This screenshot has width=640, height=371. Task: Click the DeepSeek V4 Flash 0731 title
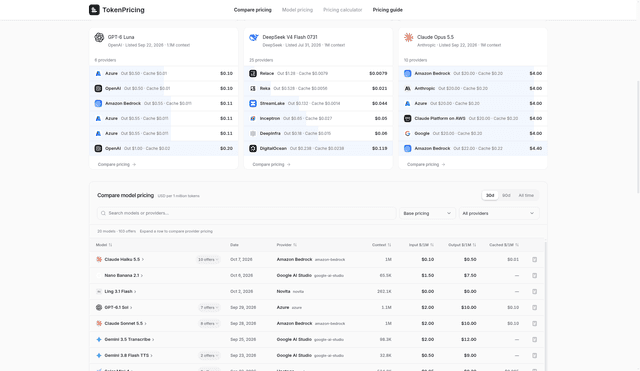(290, 37)
